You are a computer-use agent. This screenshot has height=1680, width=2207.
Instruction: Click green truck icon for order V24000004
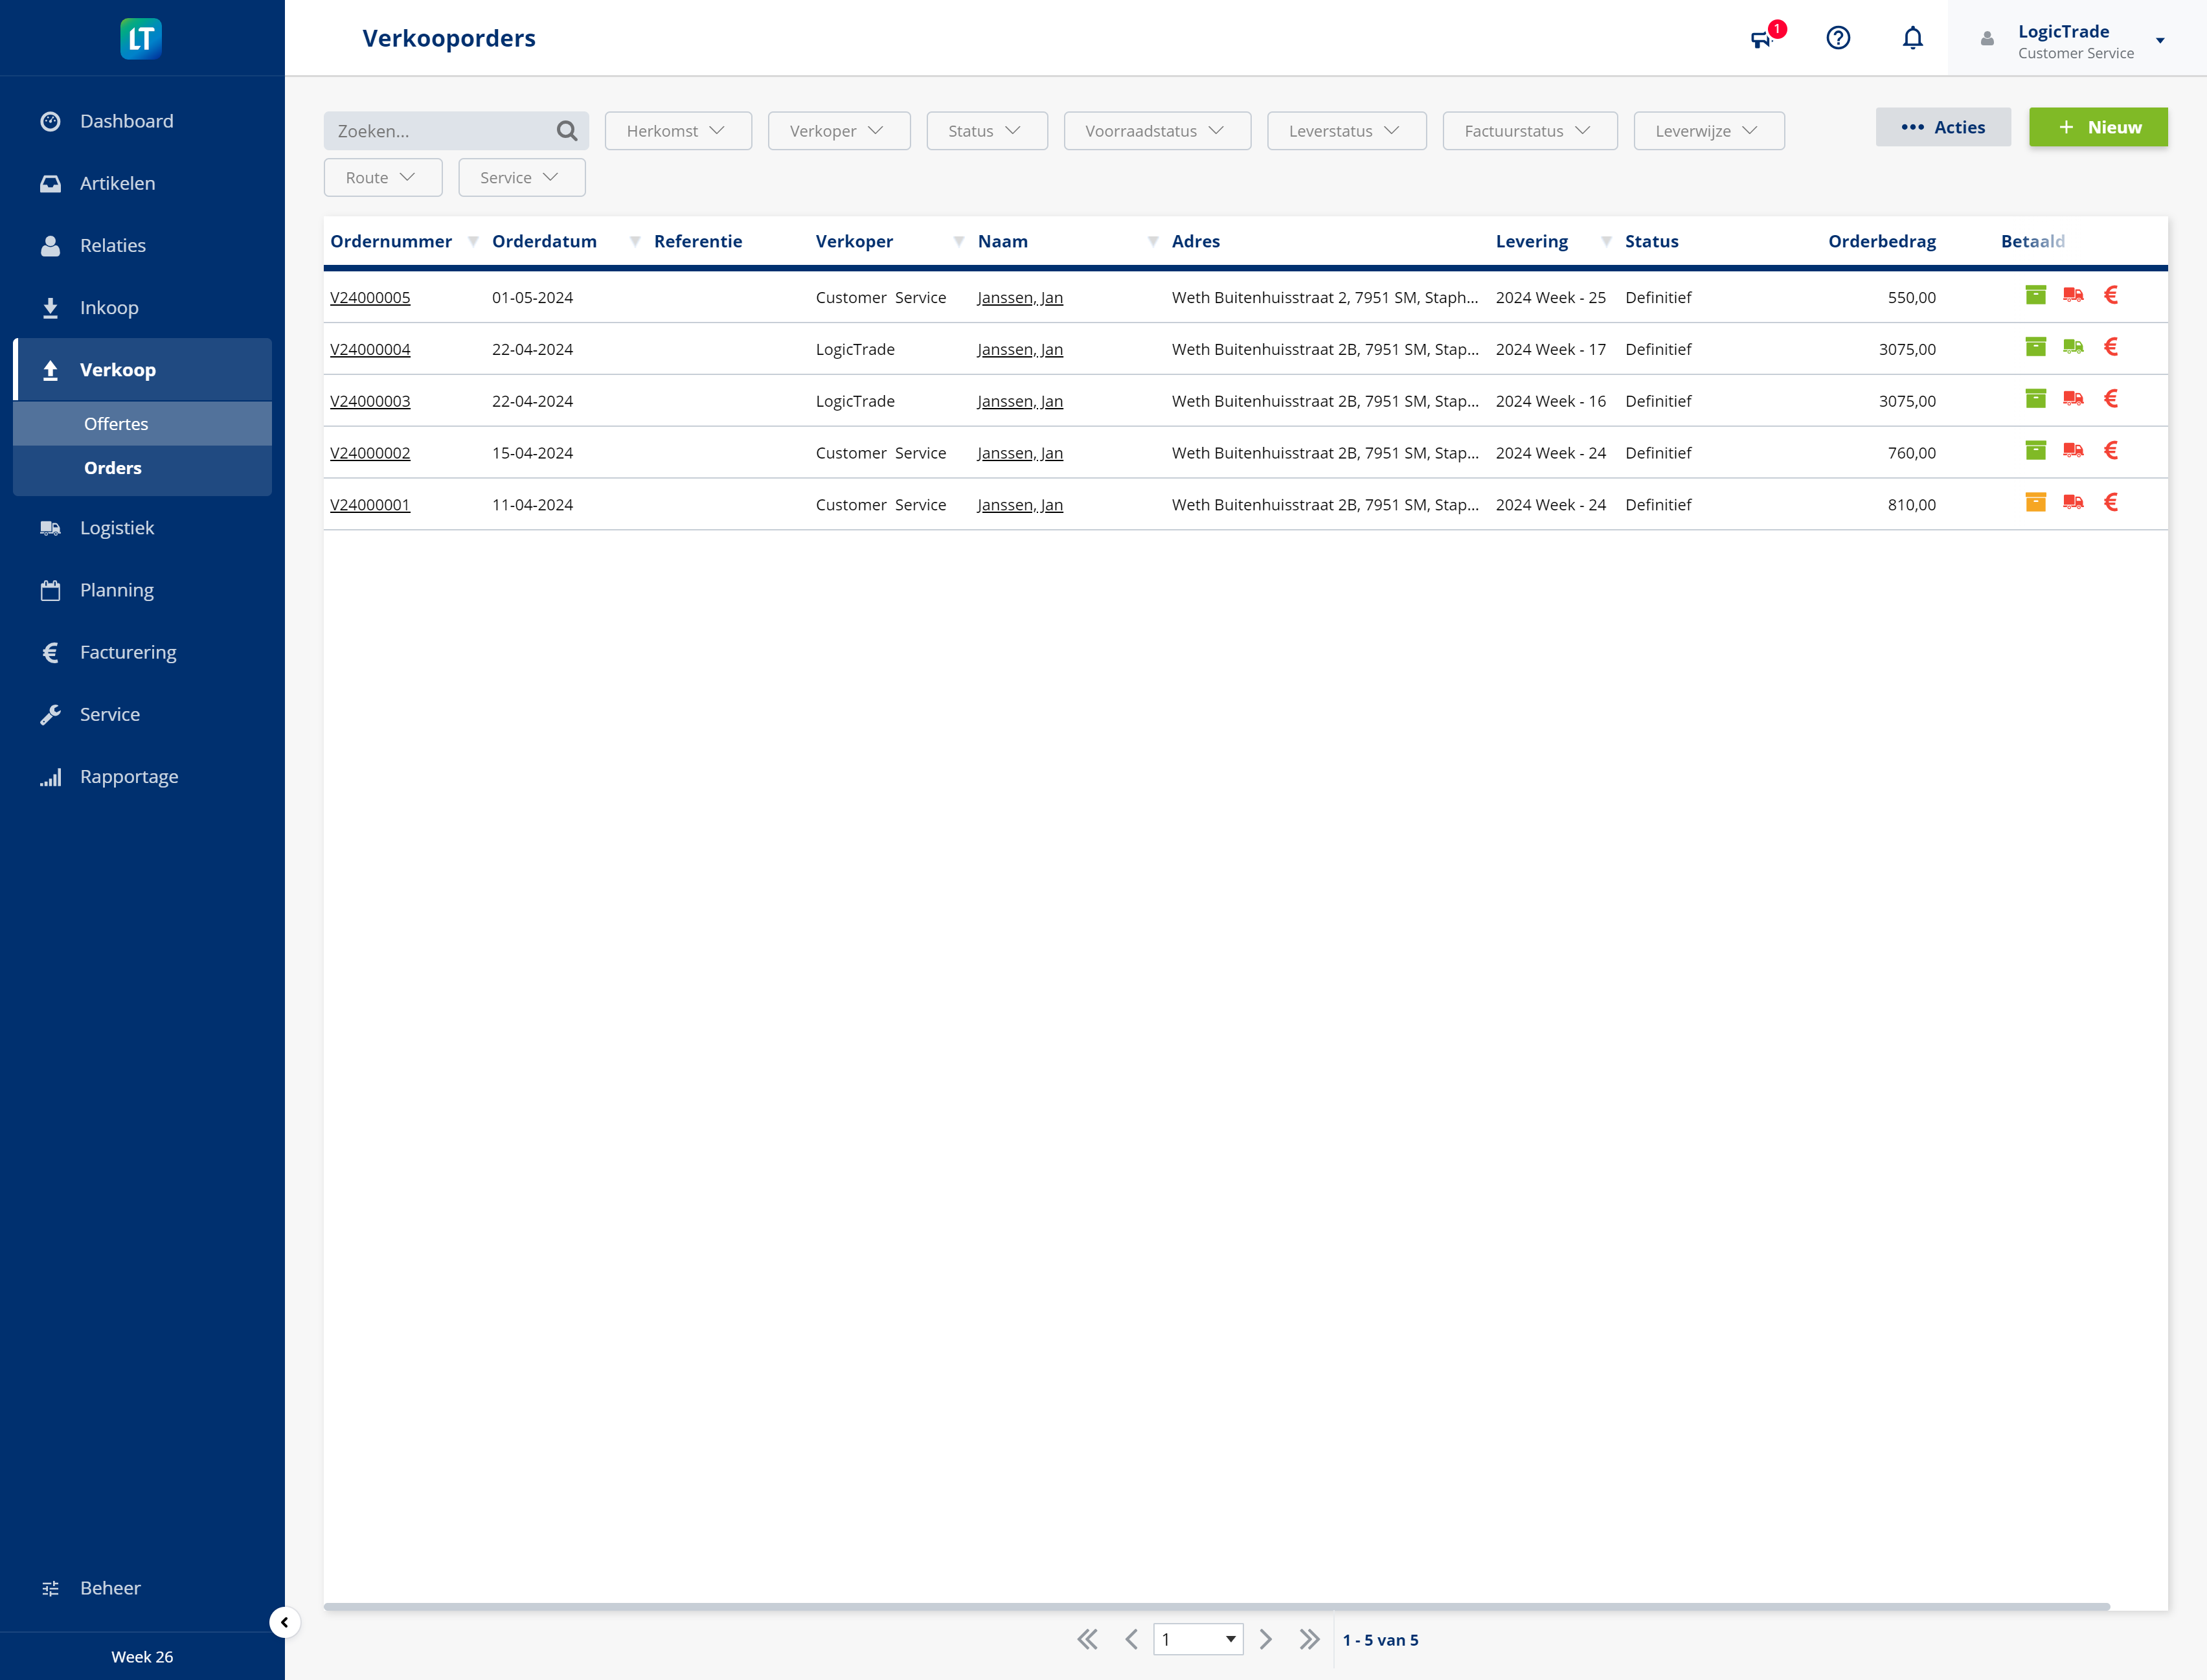2073,347
